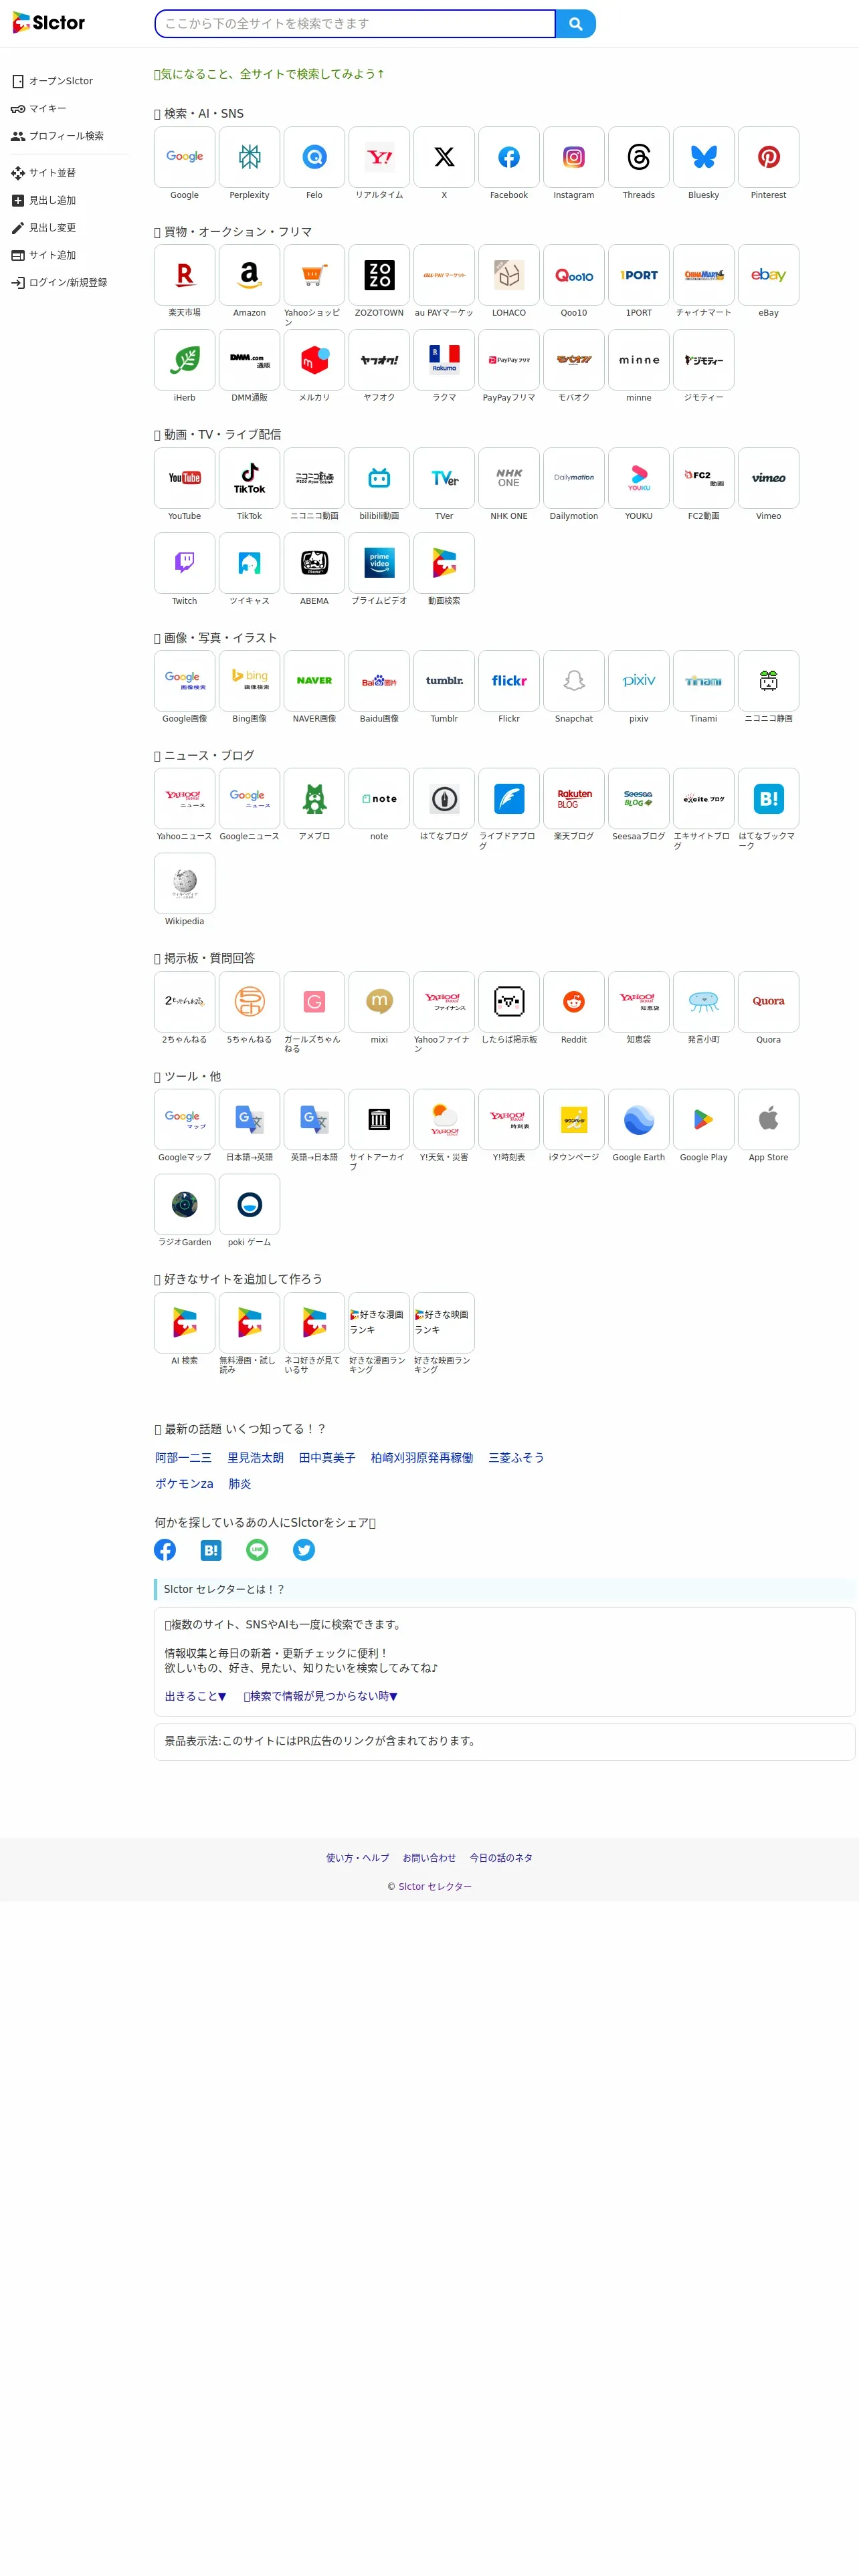Select the iHerb leaf icon
This screenshot has width=859, height=2576.
(184, 360)
